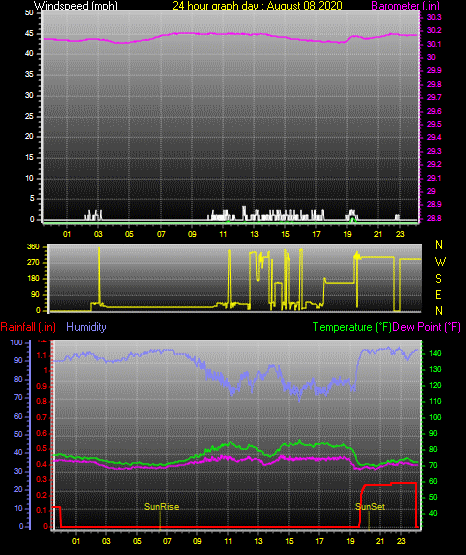Click the 45 mph windspeed scale value
Image resolution: width=466 pixels, height=555 pixels.
pyautogui.click(x=29, y=34)
